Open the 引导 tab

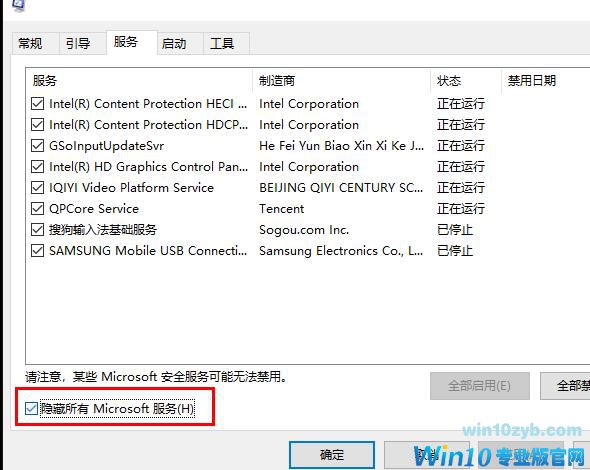[x=78, y=43]
